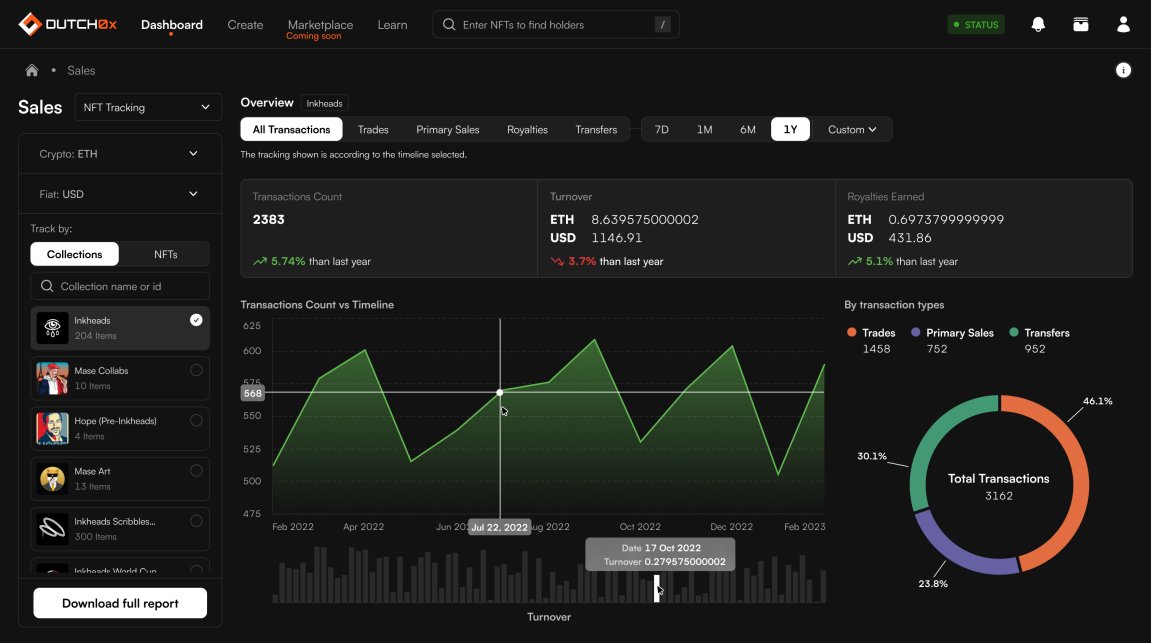Viewport: 1151px width, 643px height.
Task: Click the search magnifier in header
Action: click(449, 24)
